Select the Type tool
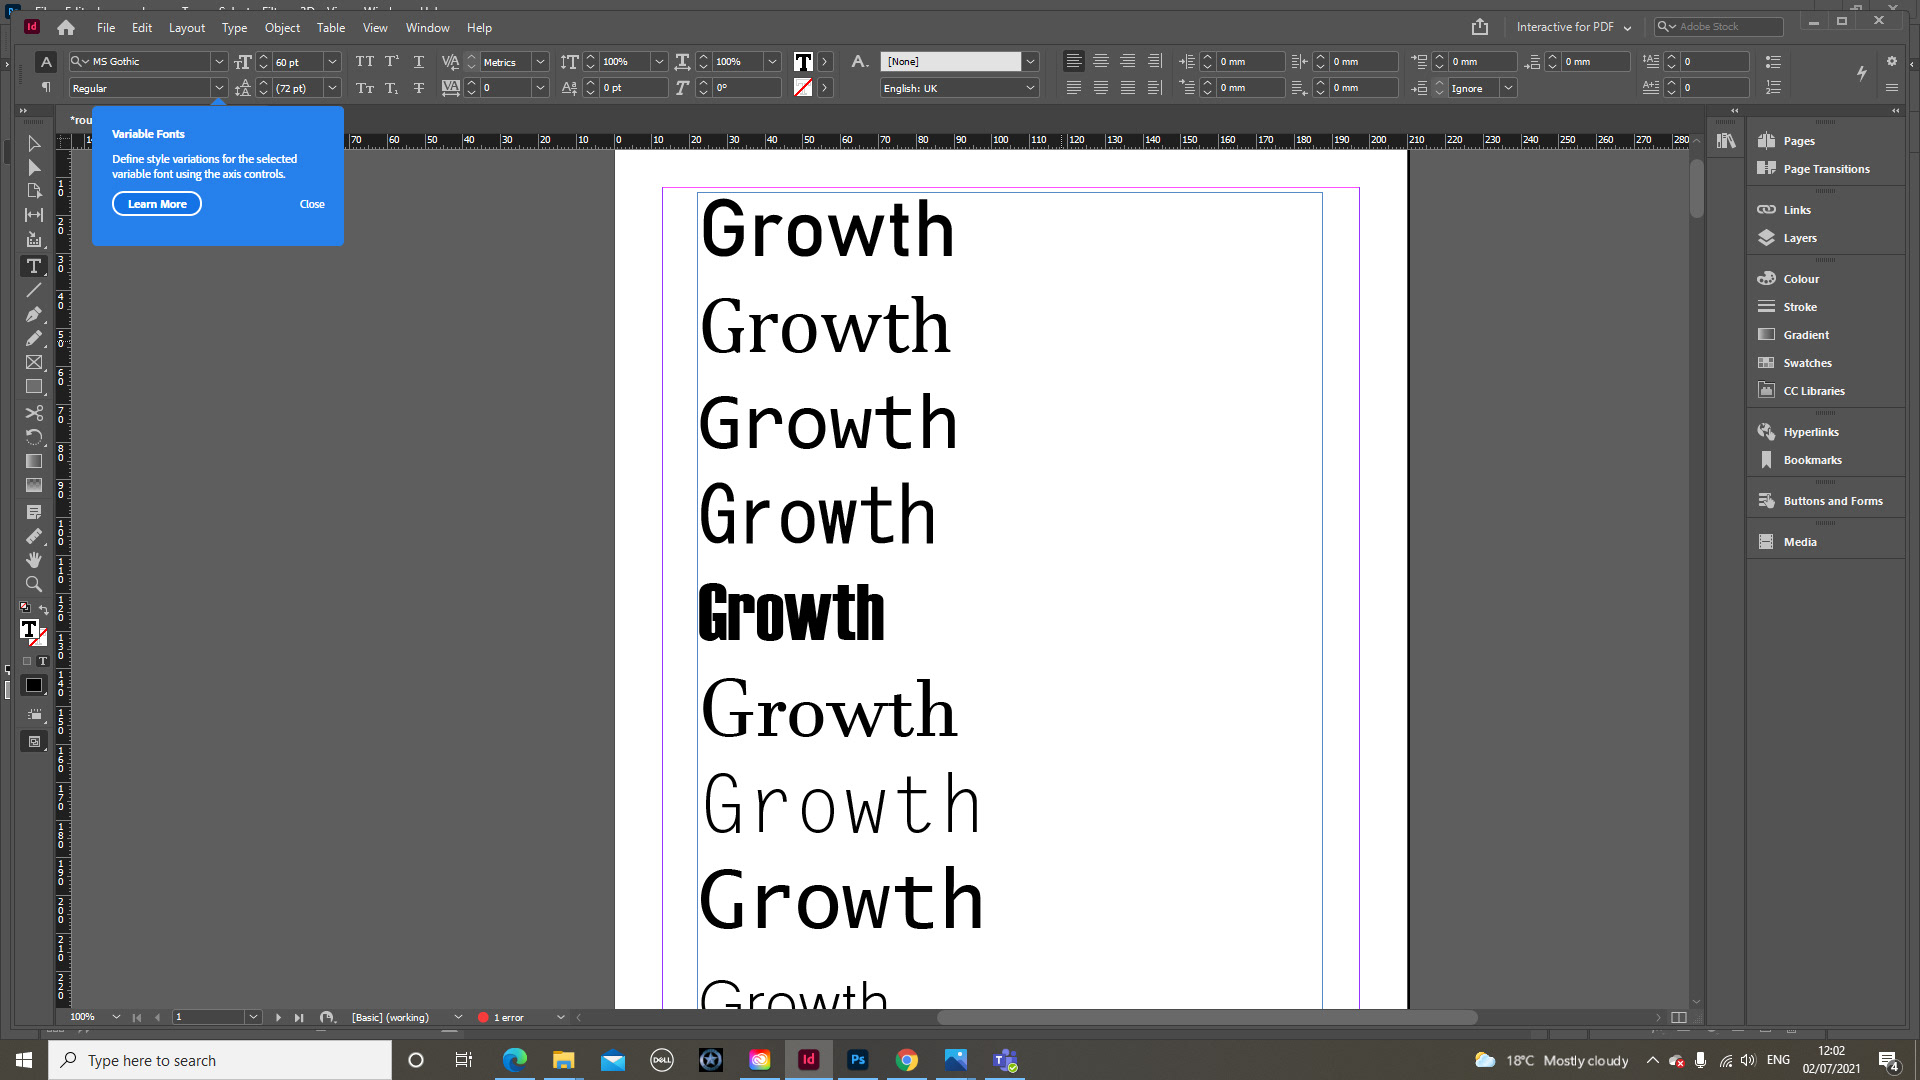Viewport: 1920px width, 1080px height. [x=33, y=266]
